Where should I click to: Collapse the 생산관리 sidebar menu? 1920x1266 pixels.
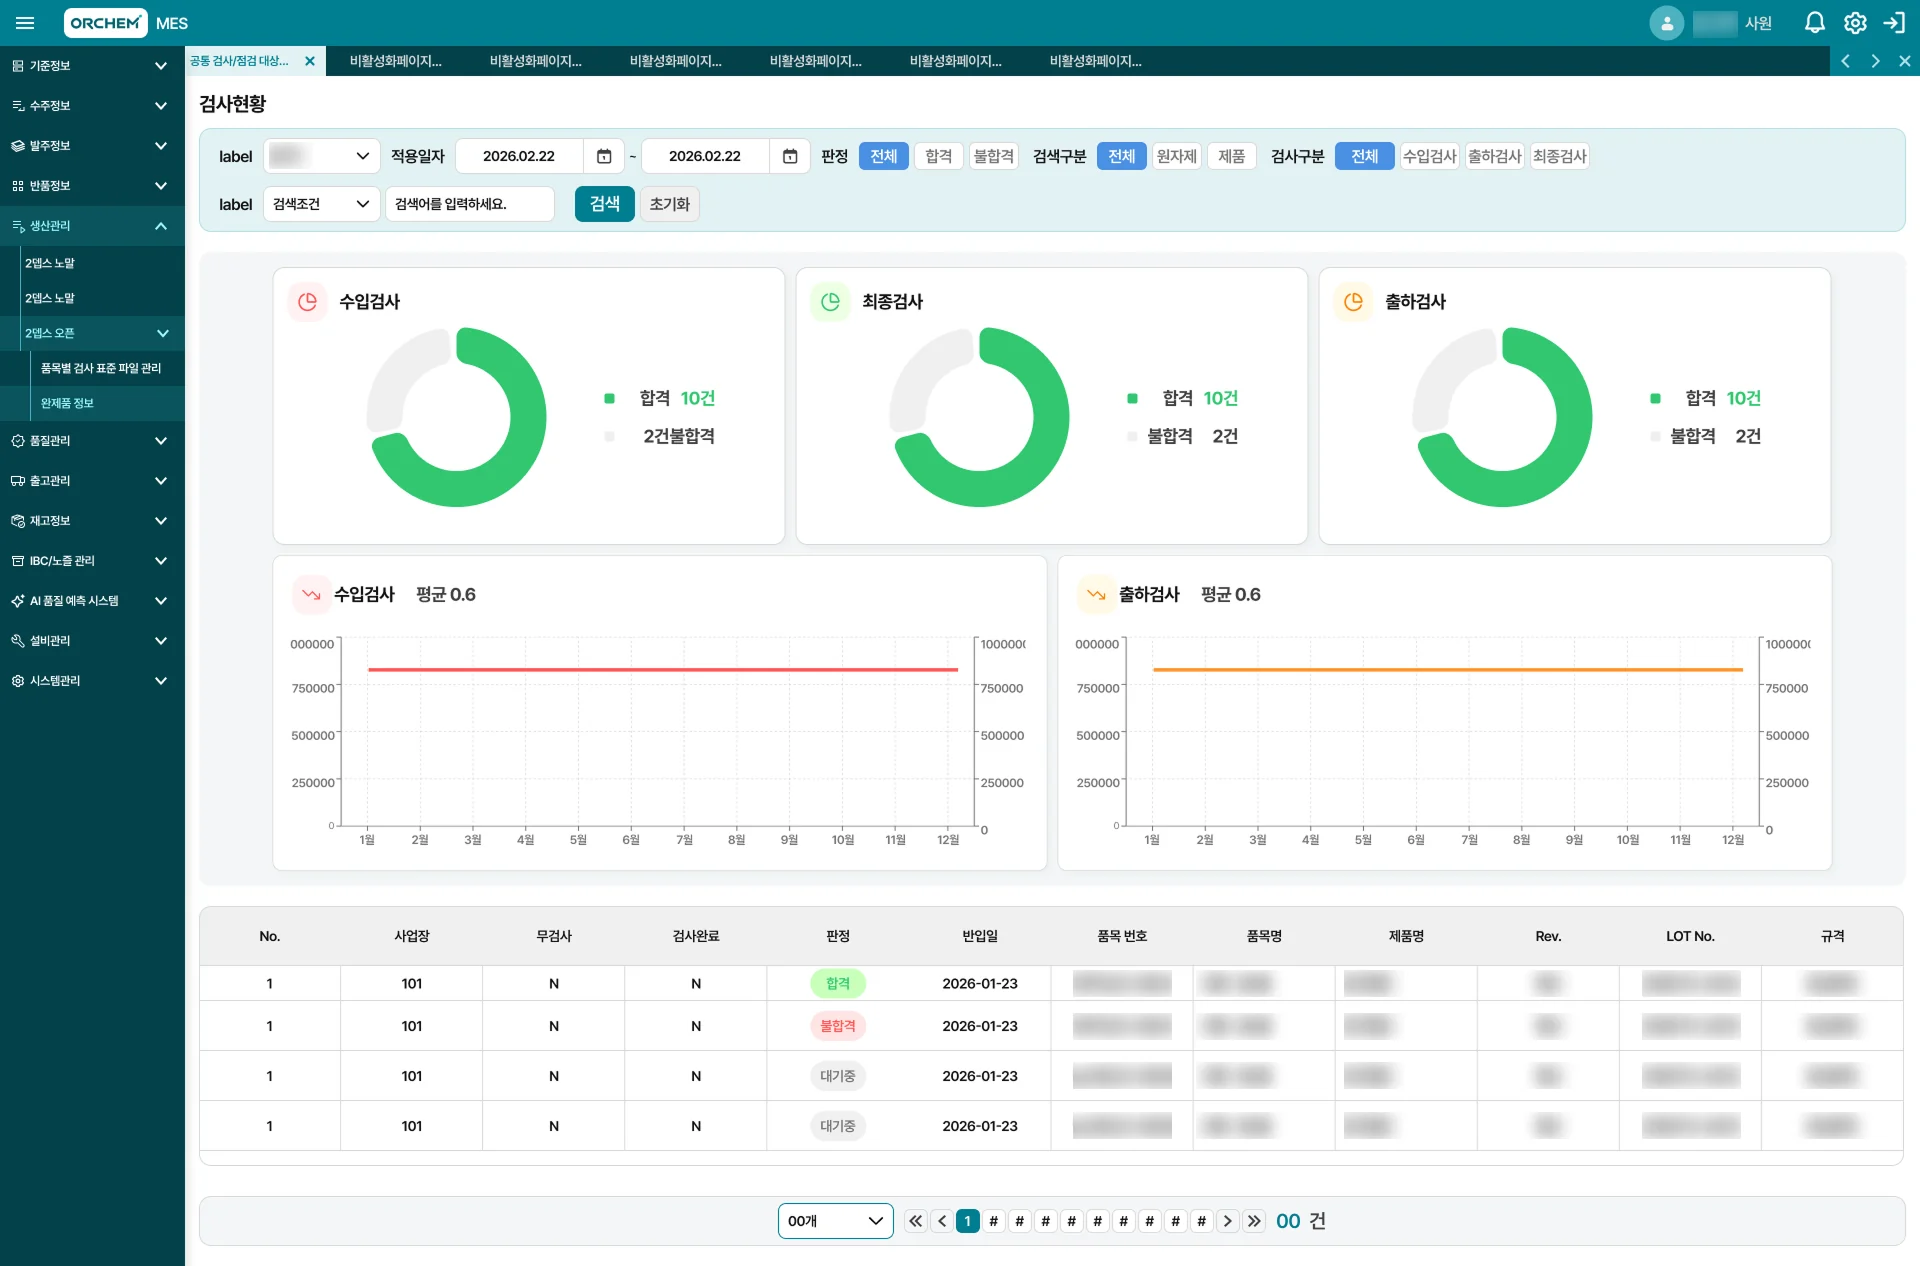pos(92,226)
